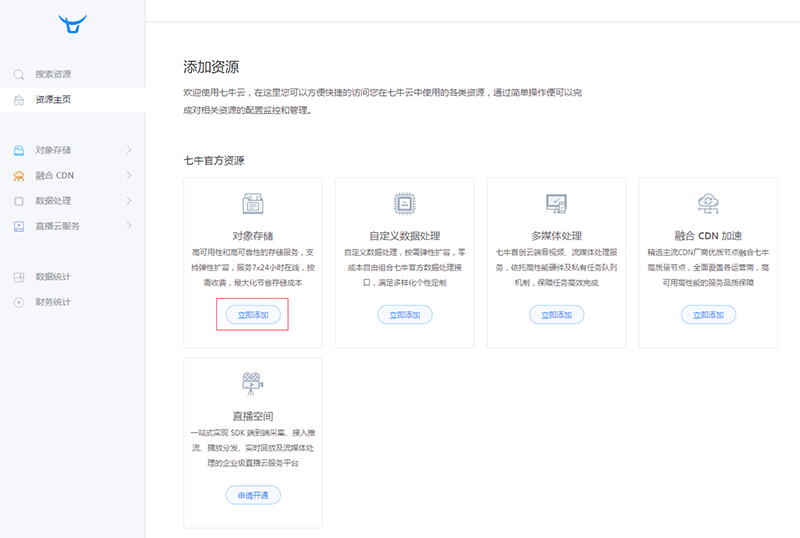Open 数据统计 sidebar item
Screen dimensions: 800x538
point(72,277)
